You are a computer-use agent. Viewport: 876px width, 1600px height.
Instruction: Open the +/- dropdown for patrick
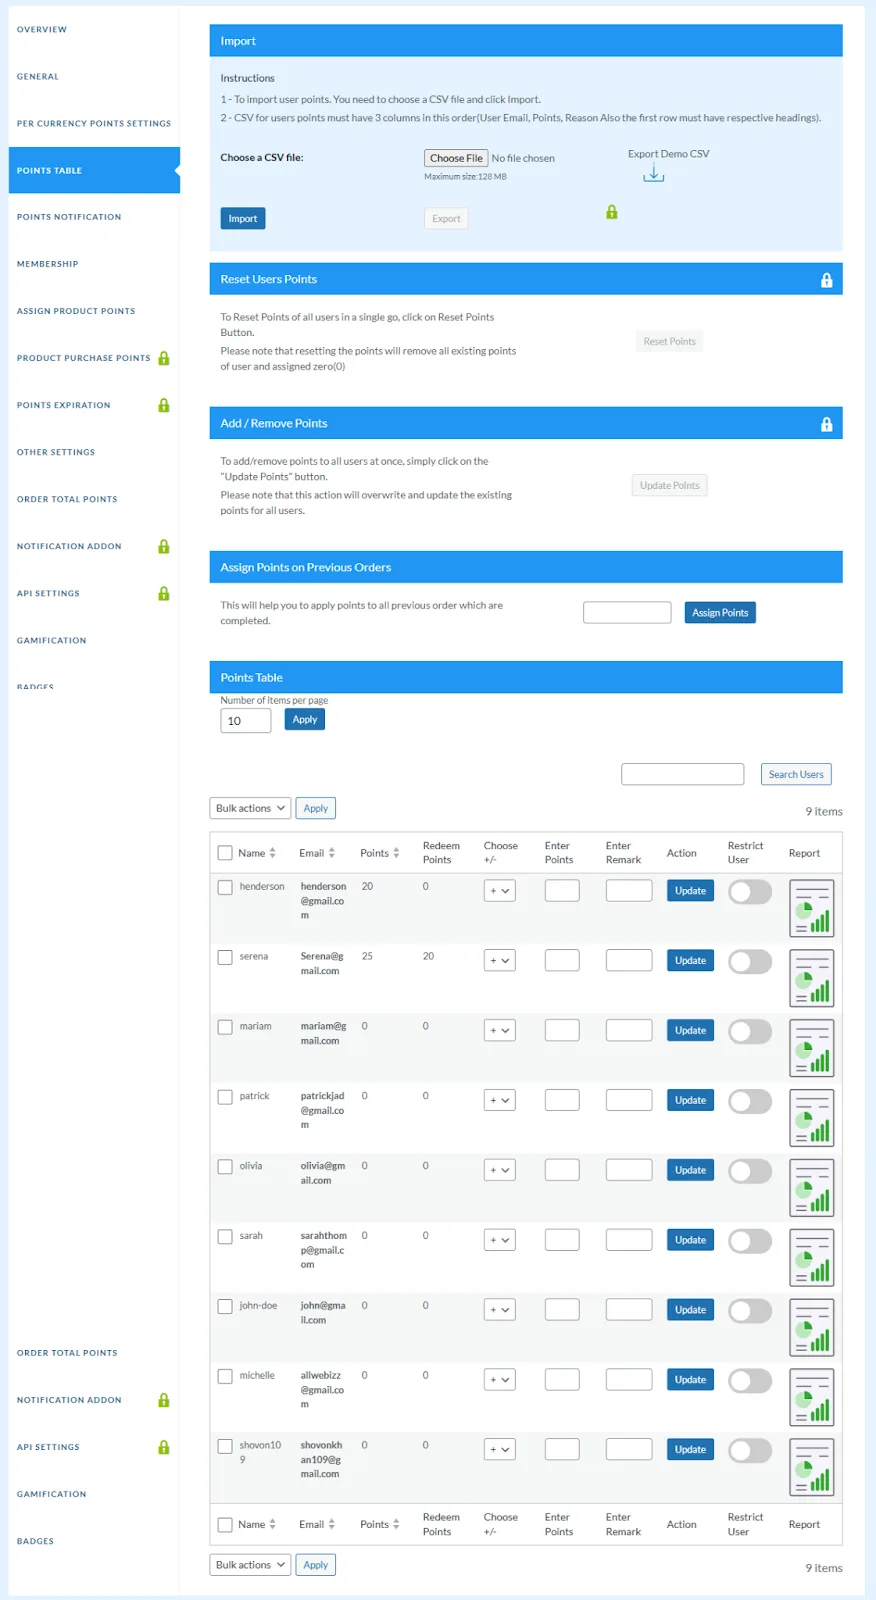pyautogui.click(x=500, y=1101)
